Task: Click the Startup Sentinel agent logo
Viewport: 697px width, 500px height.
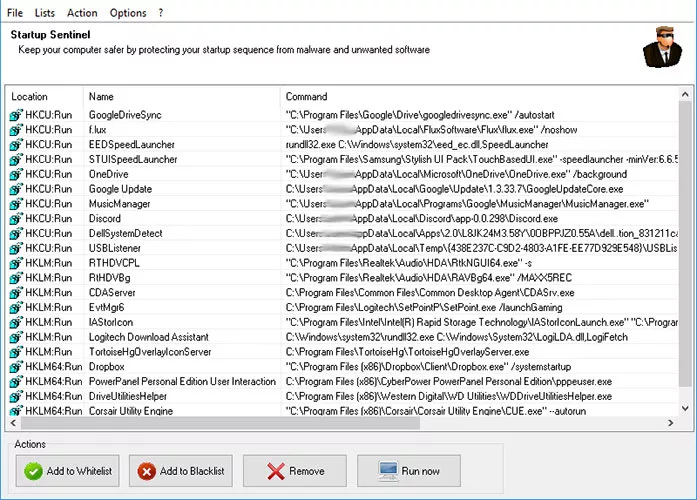Action: click(662, 47)
